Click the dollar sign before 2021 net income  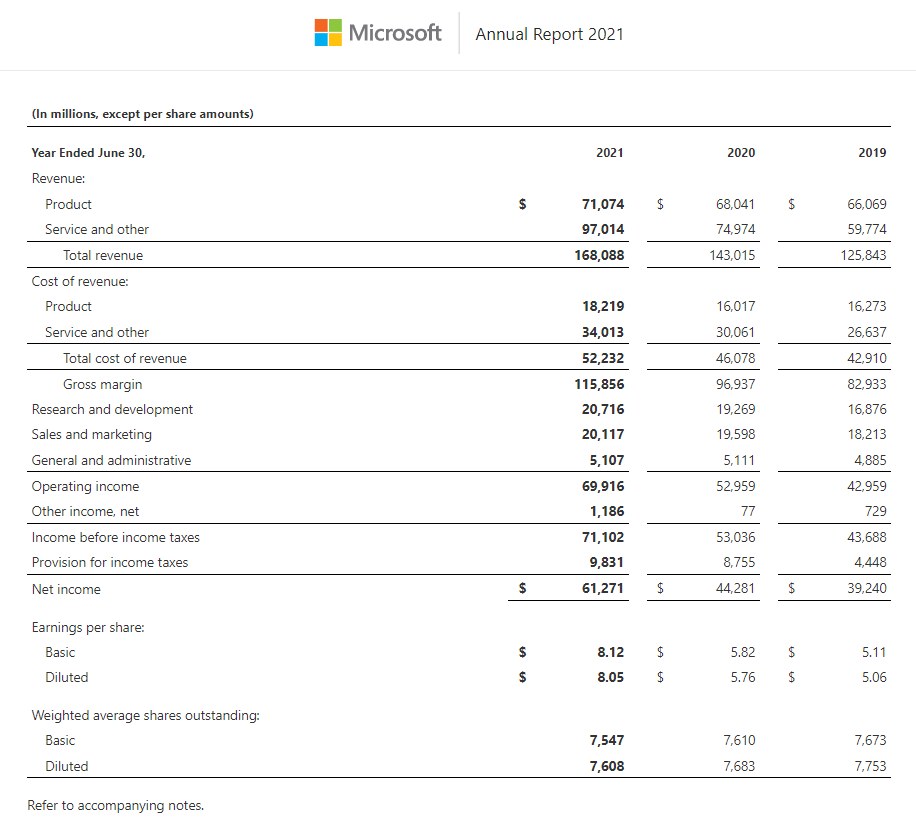coord(521,589)
